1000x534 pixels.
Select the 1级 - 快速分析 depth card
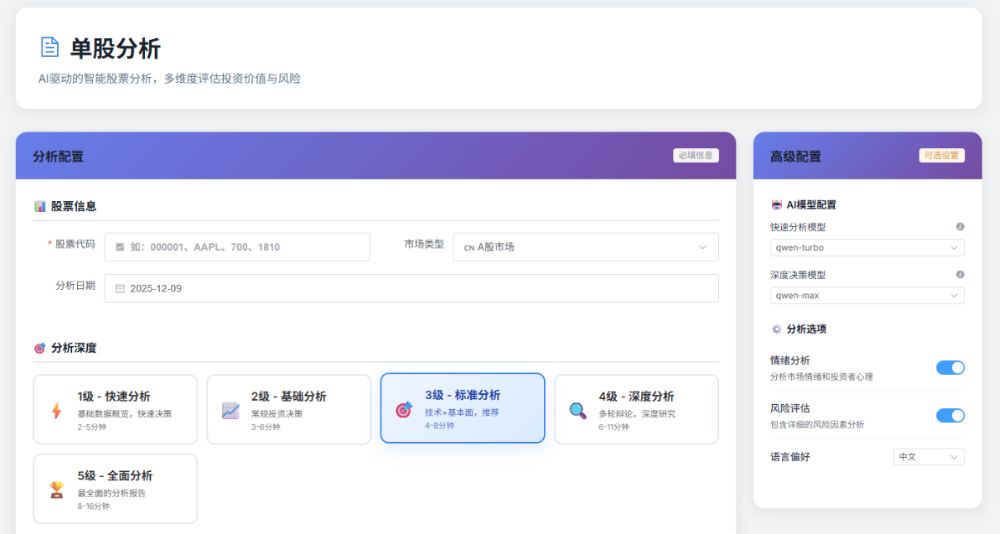tap(115, 409)
